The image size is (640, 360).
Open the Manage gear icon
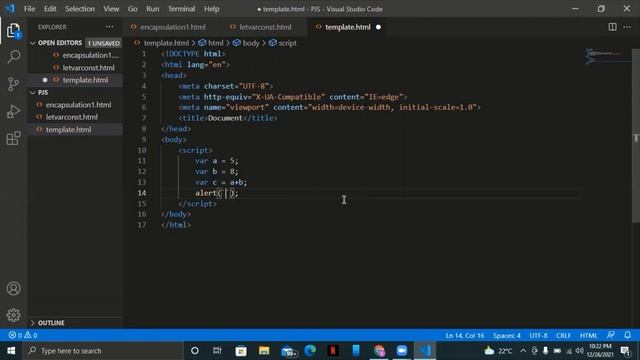(x=13, y=315)
